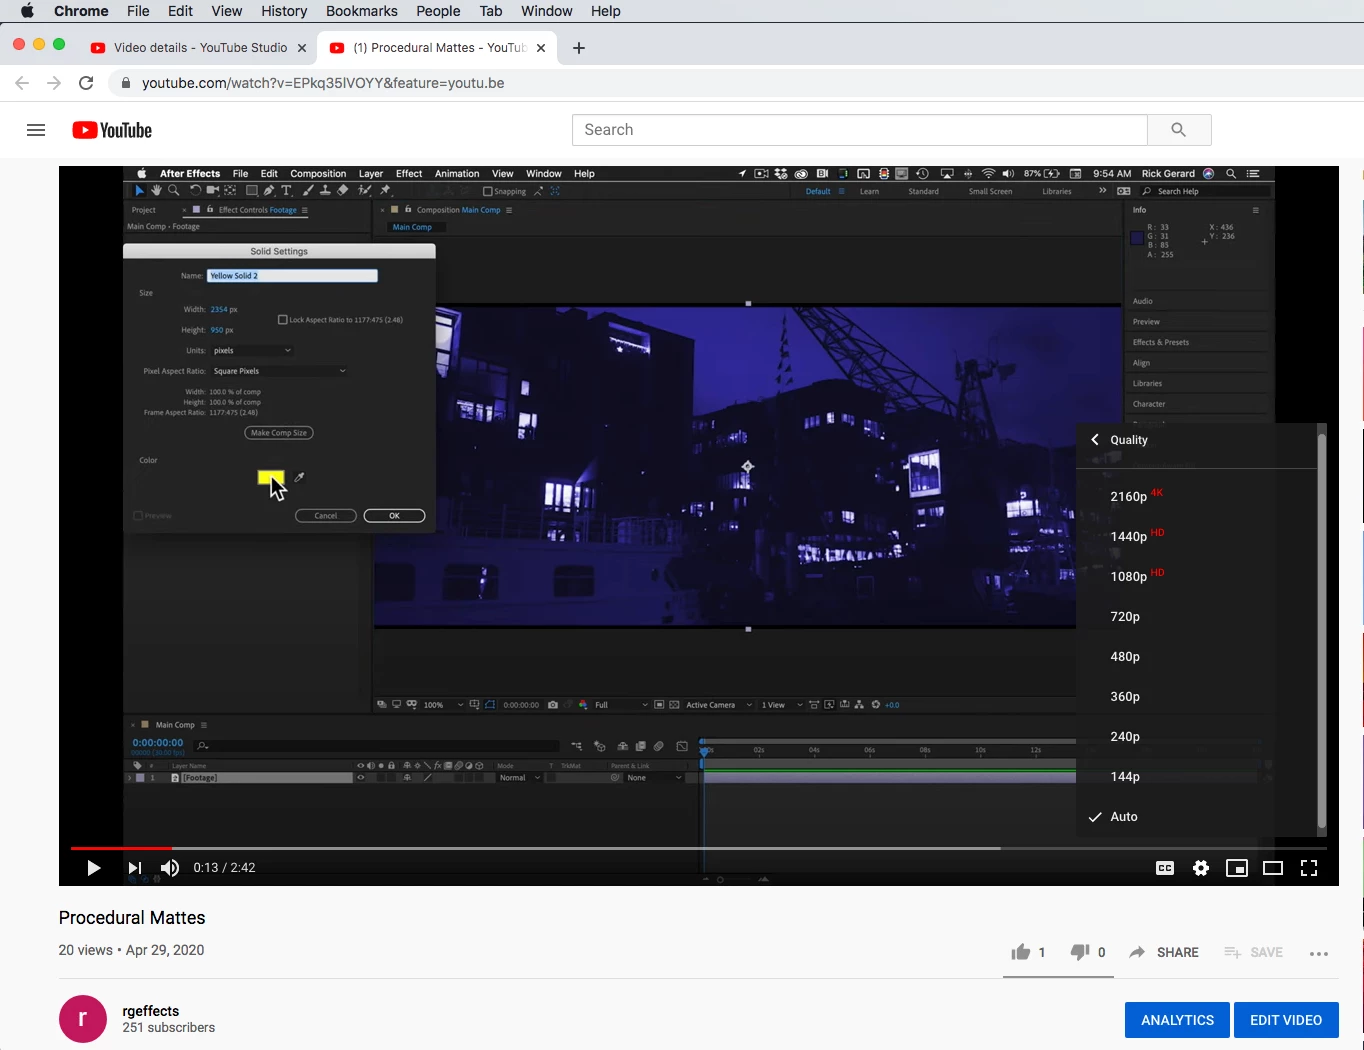Open Chrome Window menu
This screenshot has height=1050, width=1364.
pyautogui.click(x=547, y=11)
